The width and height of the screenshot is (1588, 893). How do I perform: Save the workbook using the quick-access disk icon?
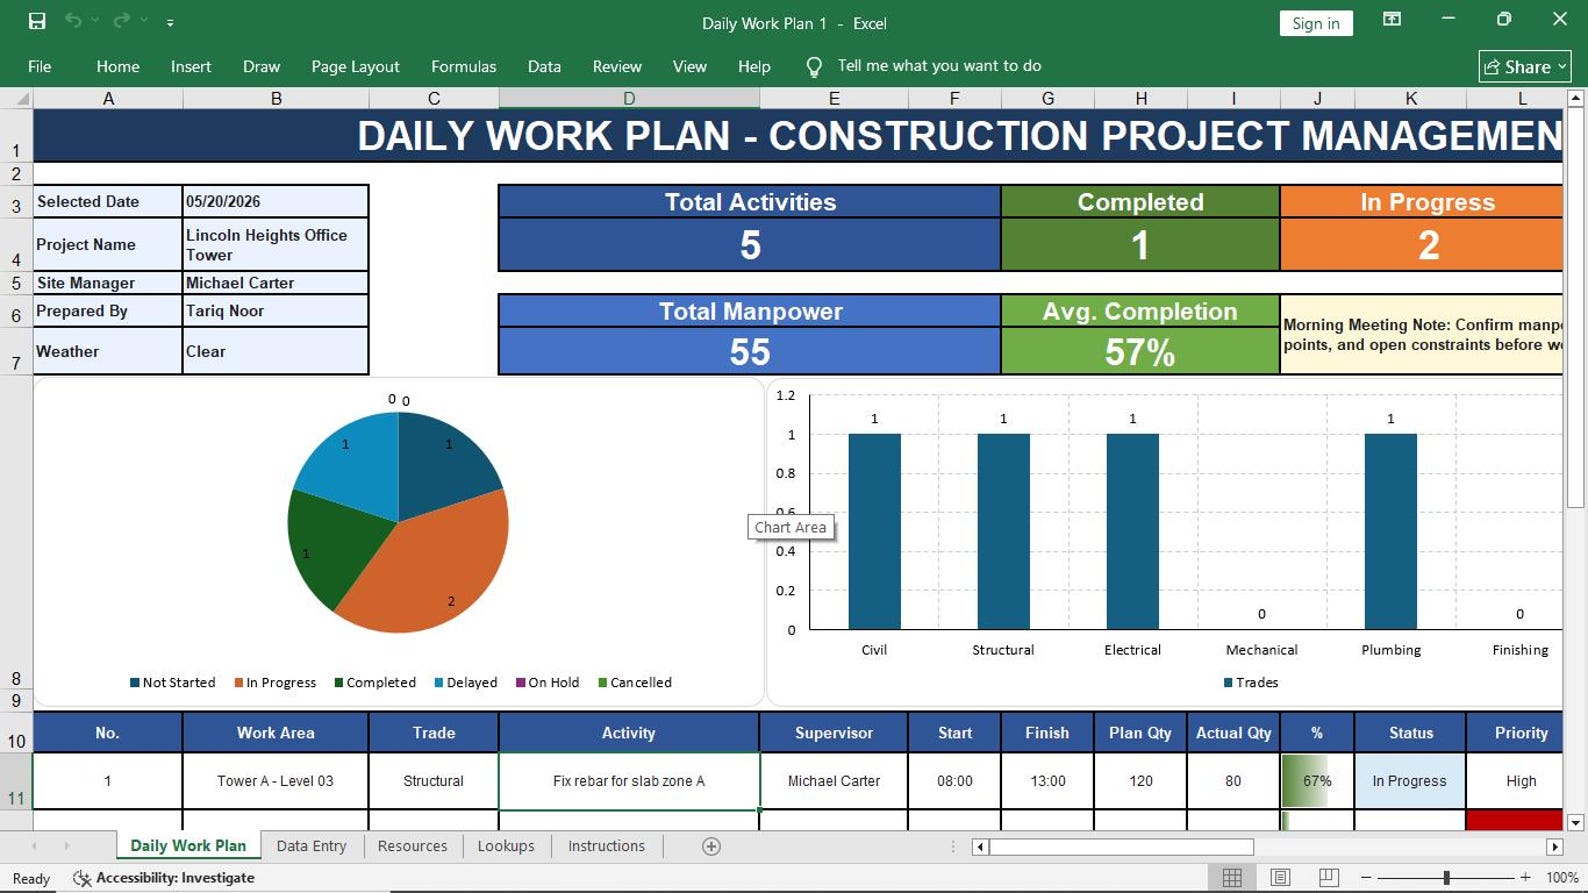pos(37,21)
